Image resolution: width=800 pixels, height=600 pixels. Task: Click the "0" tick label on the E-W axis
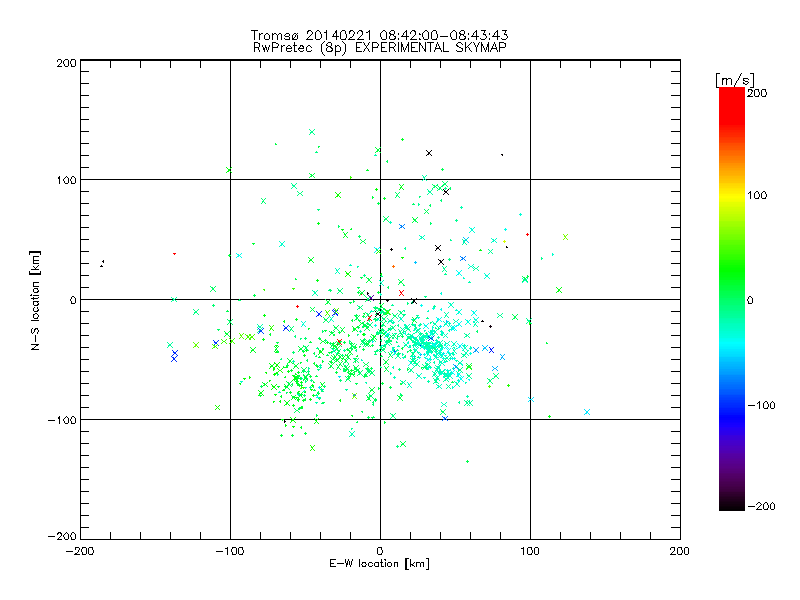pyautogui.click(x=380, y=551)
